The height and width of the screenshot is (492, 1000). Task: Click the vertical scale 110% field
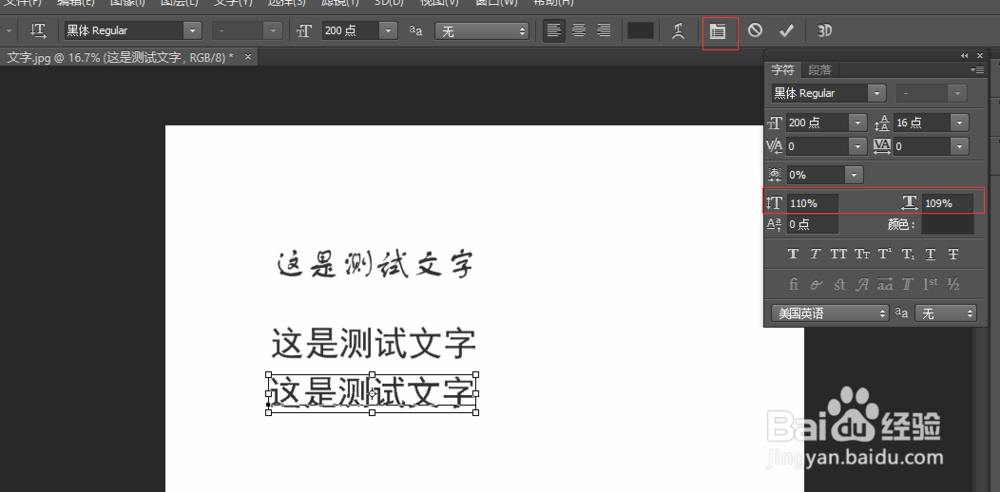[x=812, y=204]
